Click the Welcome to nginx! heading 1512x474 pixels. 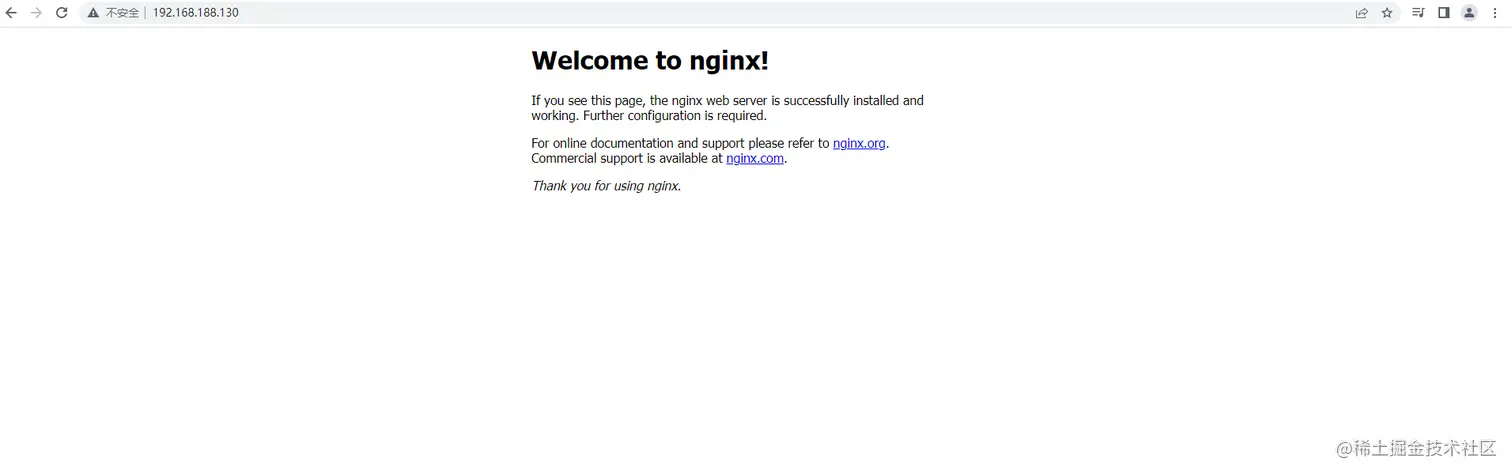pos(650,60)
